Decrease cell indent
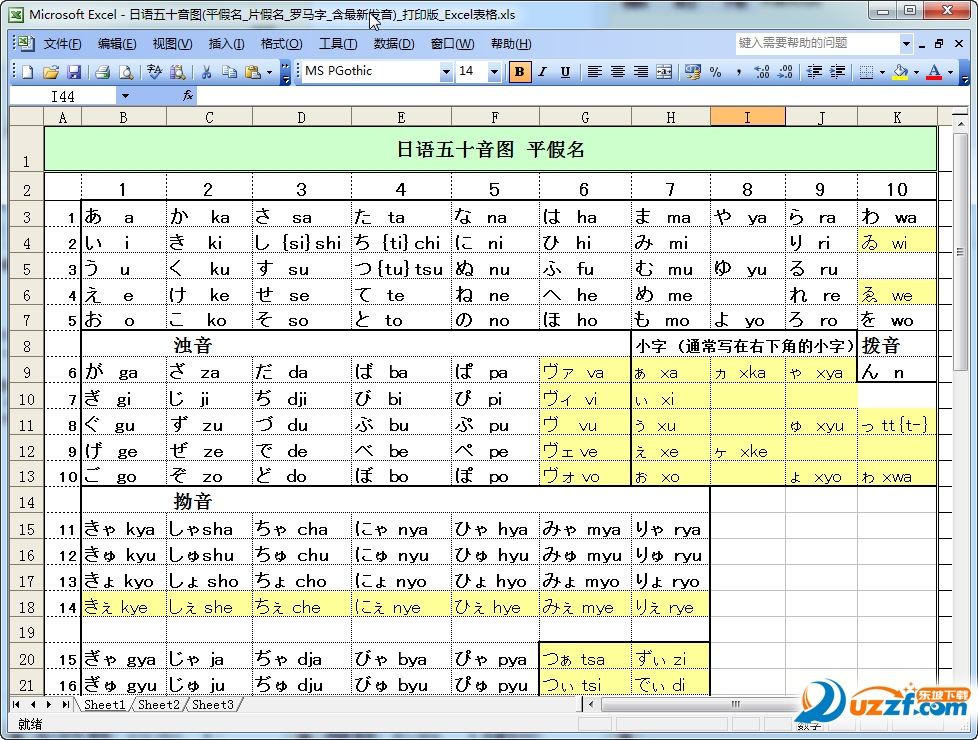This screenshot has width=978, height=740. [x=814, y=72]
